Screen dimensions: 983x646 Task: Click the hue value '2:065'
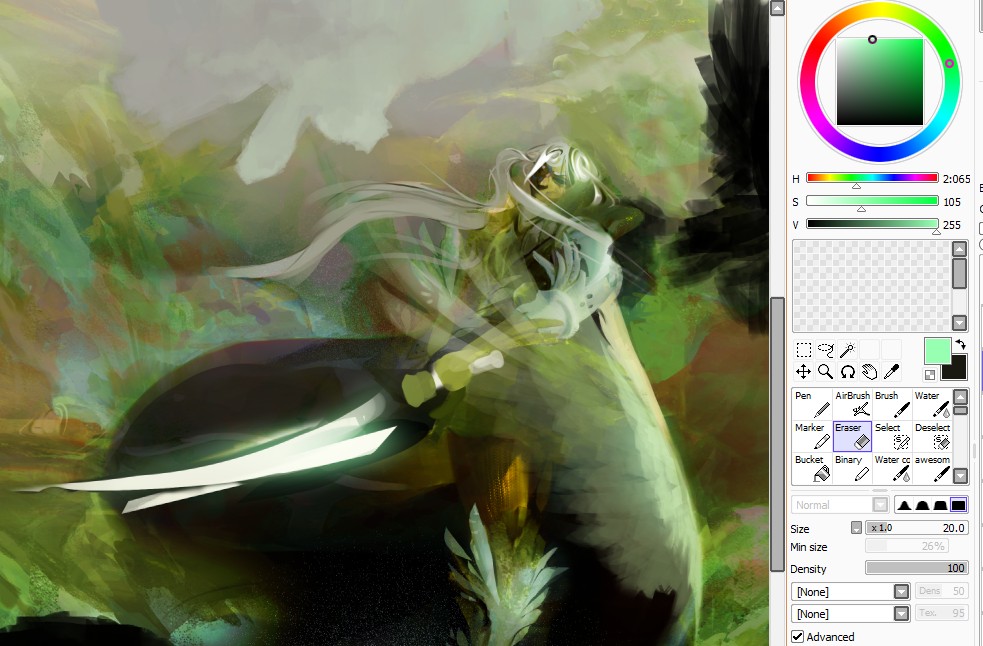956,179
